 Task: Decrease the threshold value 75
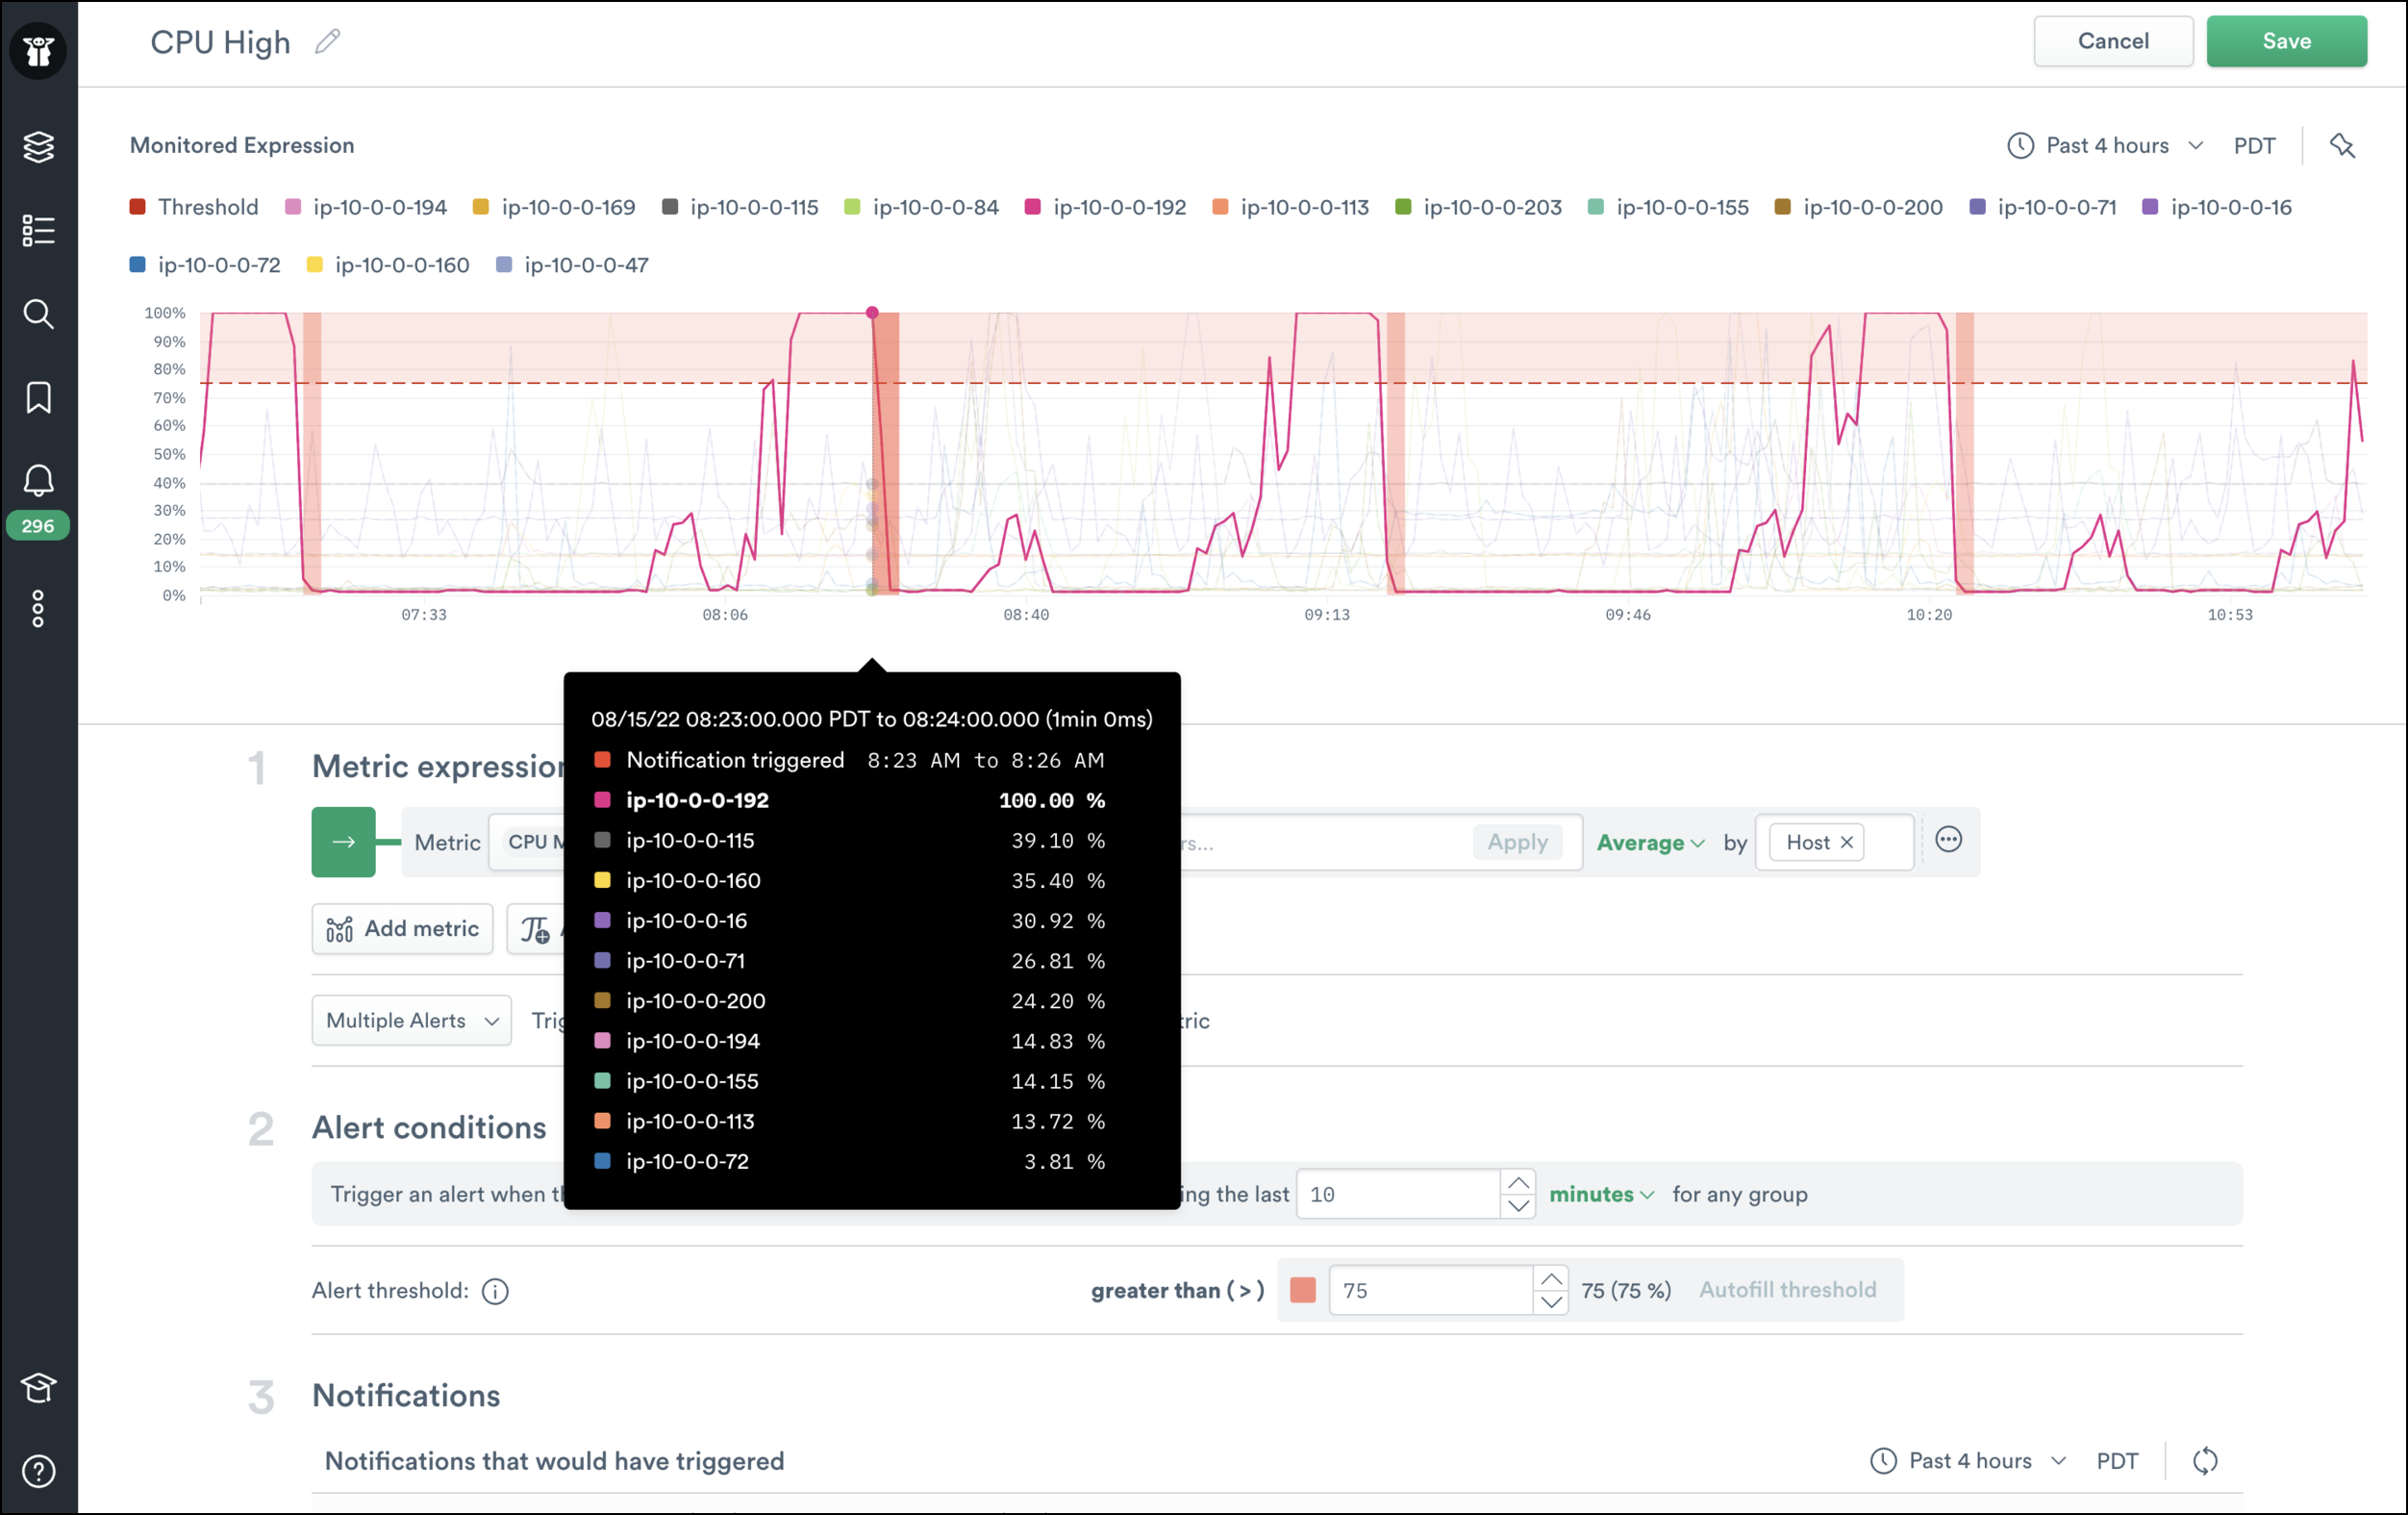click(1551, 1302)
